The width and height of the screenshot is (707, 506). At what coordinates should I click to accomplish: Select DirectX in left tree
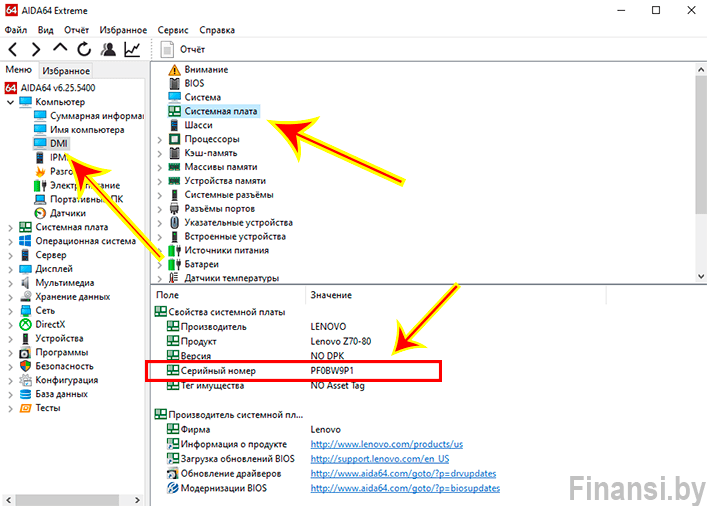pyautogui.click(x=42, y=324)
